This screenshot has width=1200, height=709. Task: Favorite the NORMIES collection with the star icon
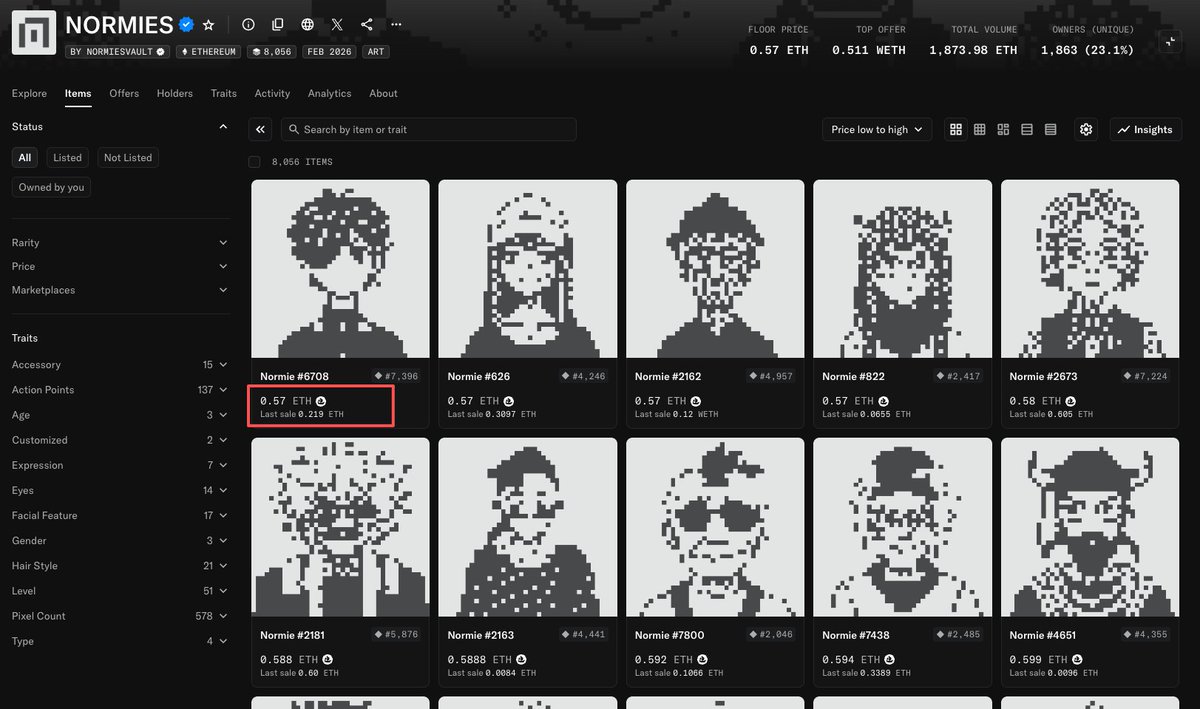[208, 24]
